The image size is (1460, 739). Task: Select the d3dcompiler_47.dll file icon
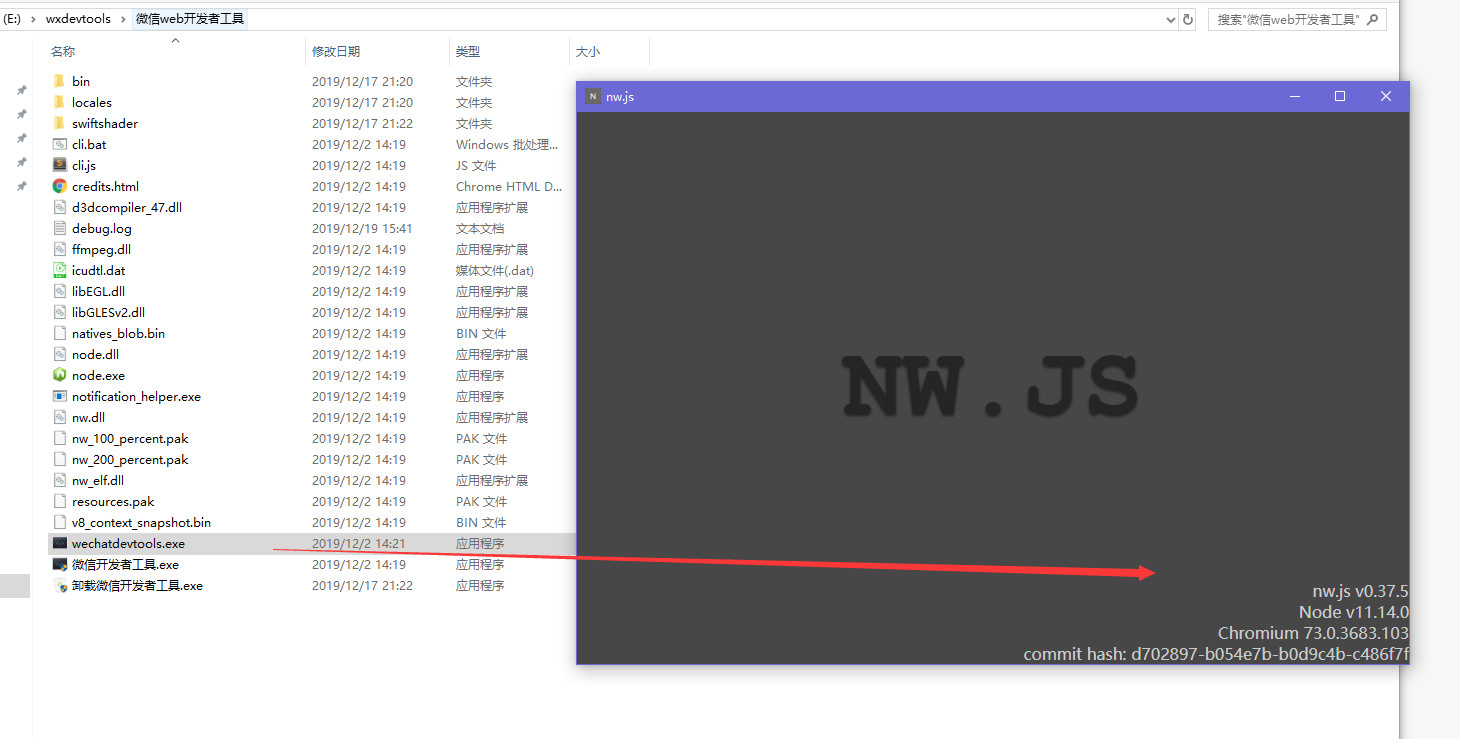tap(59, 207)
